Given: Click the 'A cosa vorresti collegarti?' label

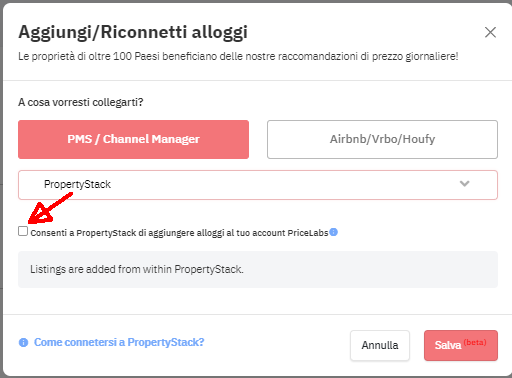Looking at the screenshot, I should click(81, 102).
